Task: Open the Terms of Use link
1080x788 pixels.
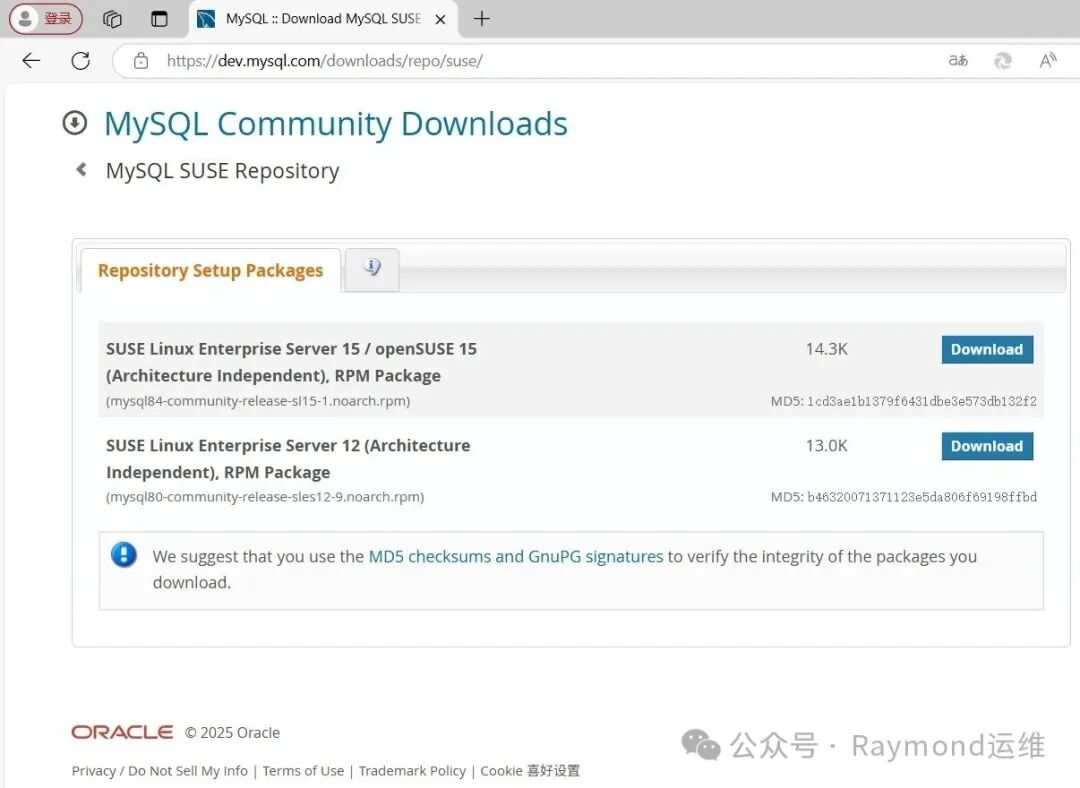Action: (303, 771)
